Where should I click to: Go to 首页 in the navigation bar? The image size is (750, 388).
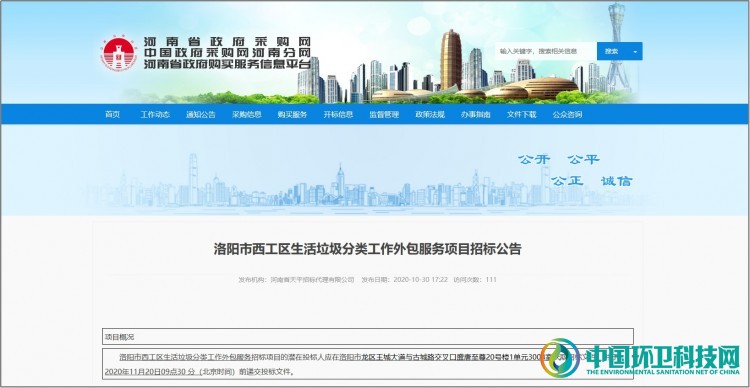112,114
